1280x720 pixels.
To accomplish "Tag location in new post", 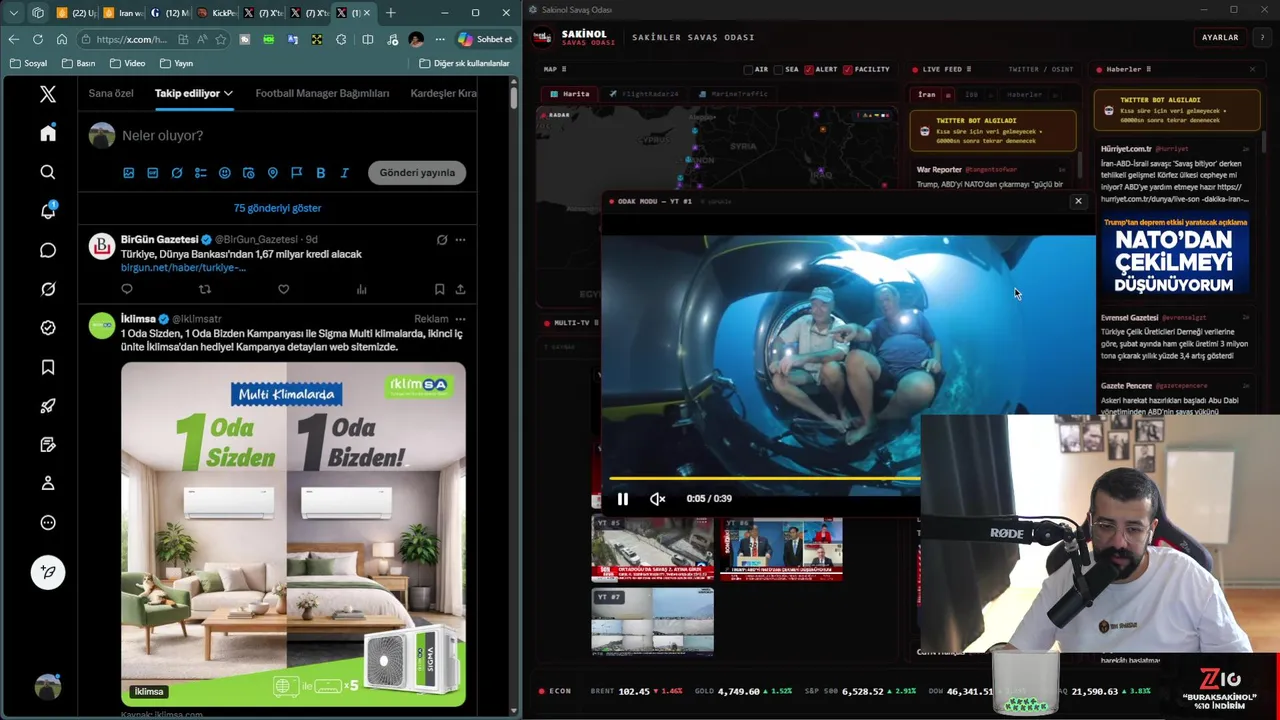I will 273,173.
